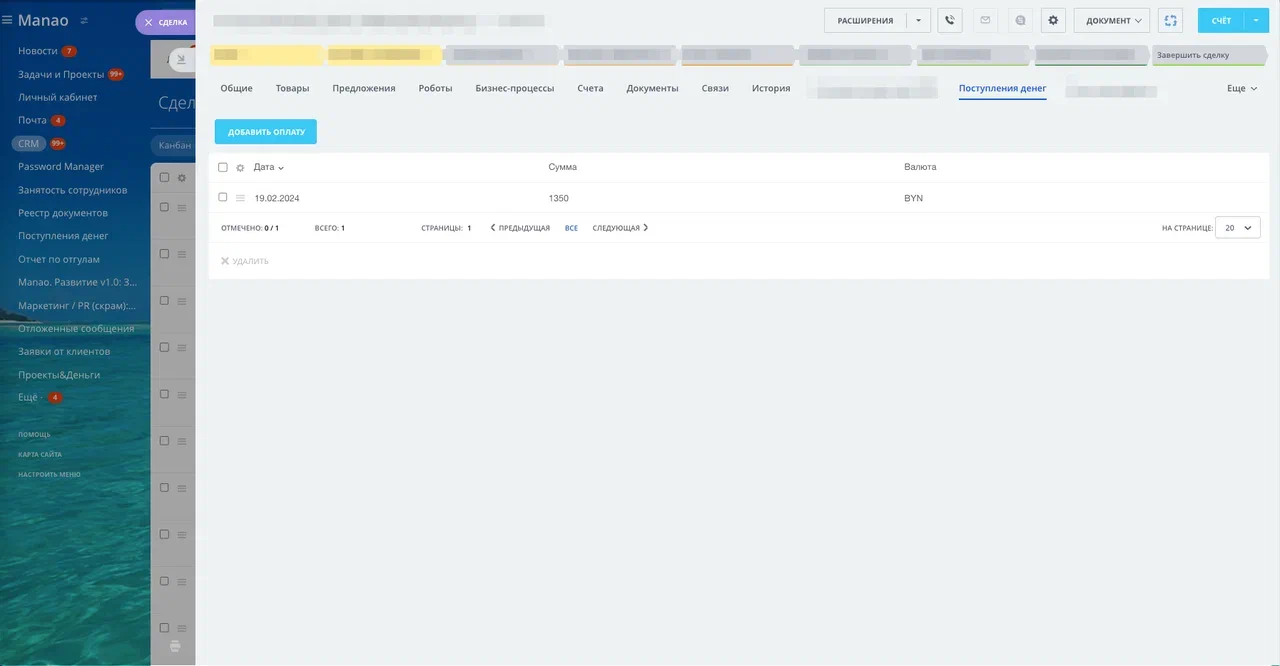Image resolution: width=1280 pixels, height=666 pixels.
Task: Open the Счета tab
Action: tap(590, 88)
